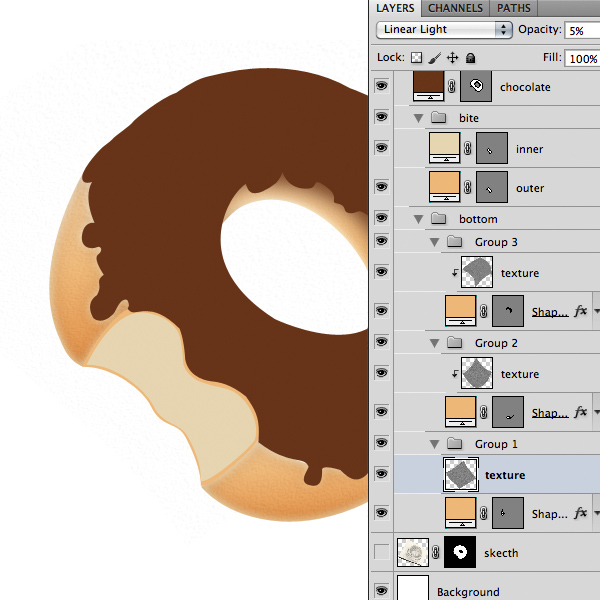Image resolution: width=600 pixels, height=600 pixels.
Task: Collapse Group 3
Action: [x=434, y=242]
